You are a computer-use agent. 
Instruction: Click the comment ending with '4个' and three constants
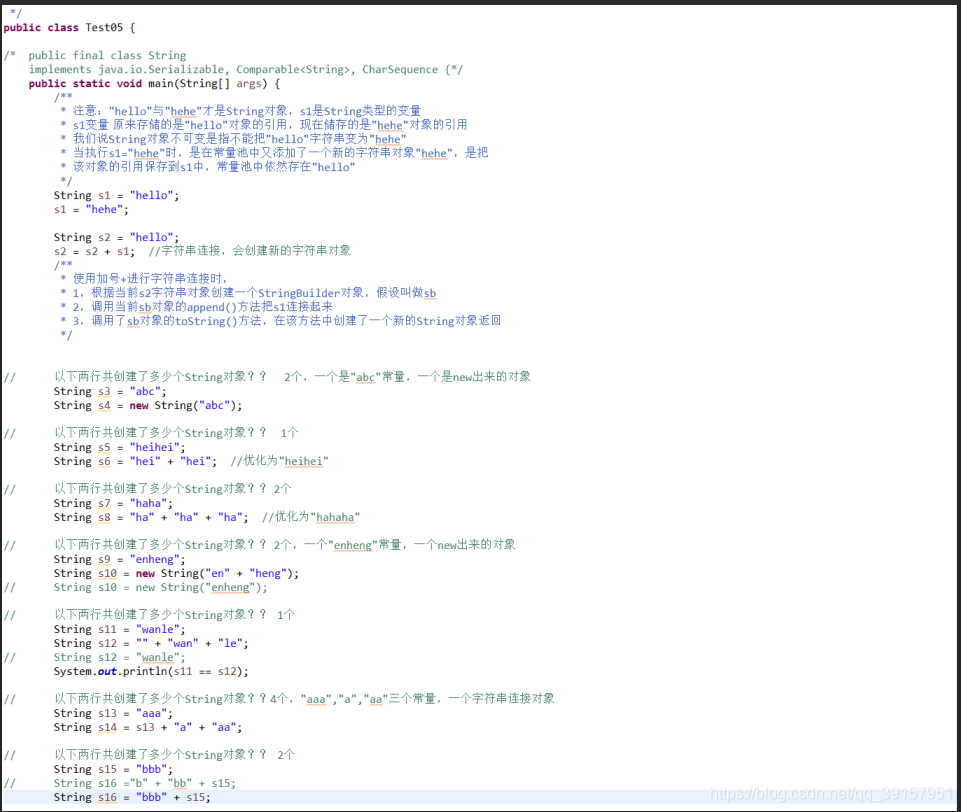click(x=304, y=699)
